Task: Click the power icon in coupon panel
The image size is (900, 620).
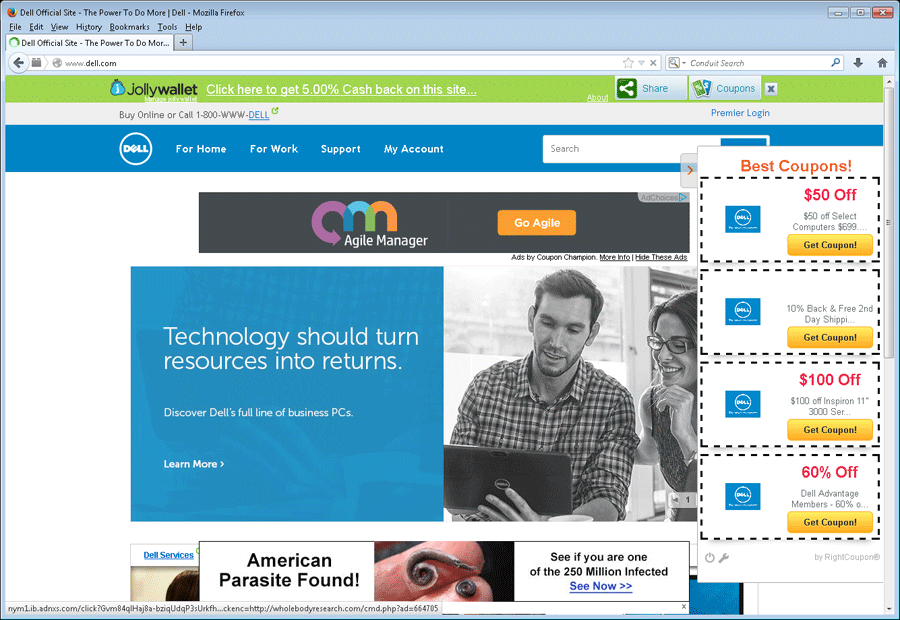Action: tap(709, 558)
